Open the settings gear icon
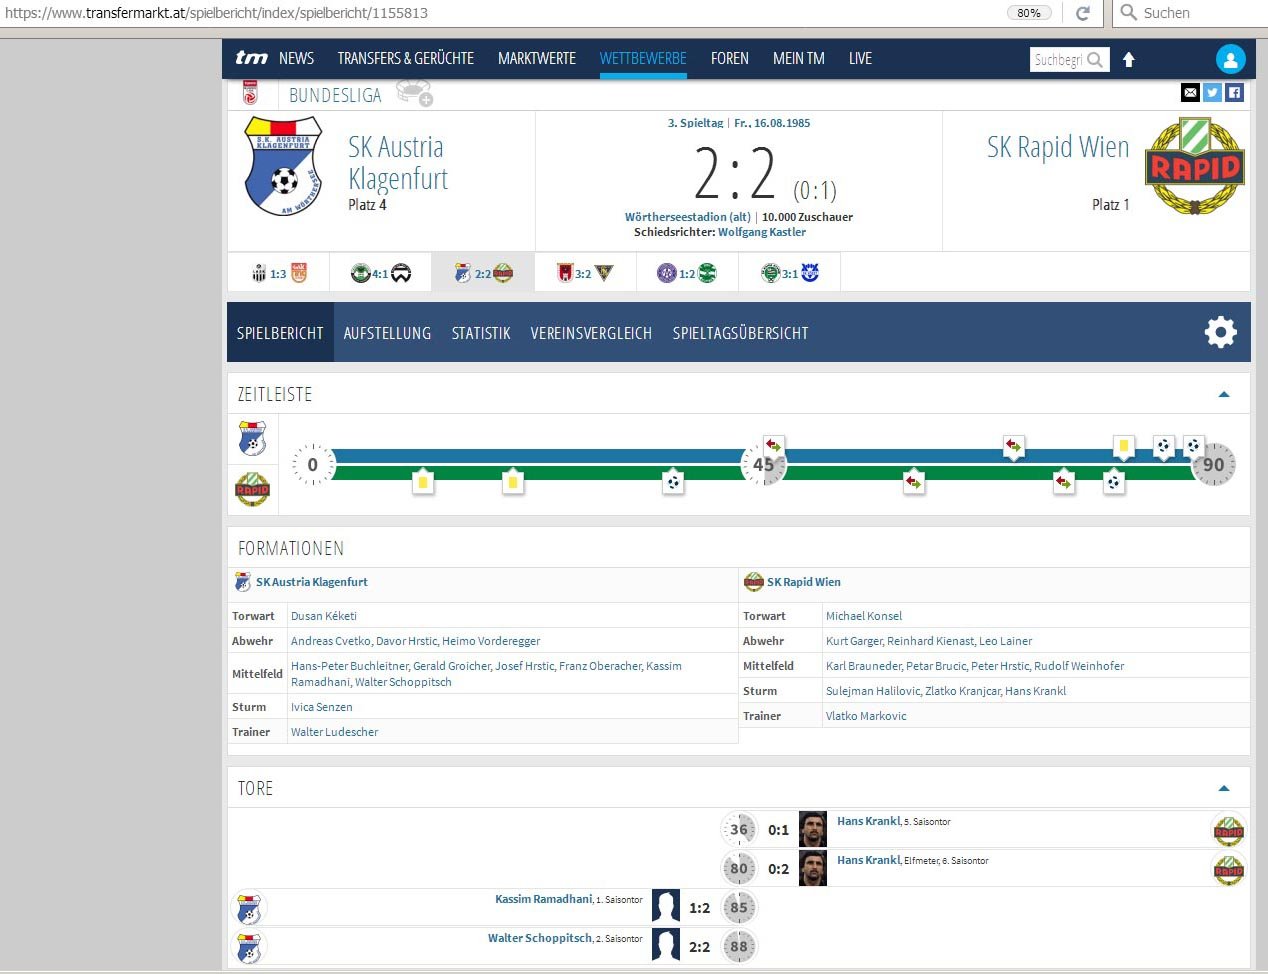Image resolution: width=1268 pixels, height=974 pixels. (x=1220, y=332)
